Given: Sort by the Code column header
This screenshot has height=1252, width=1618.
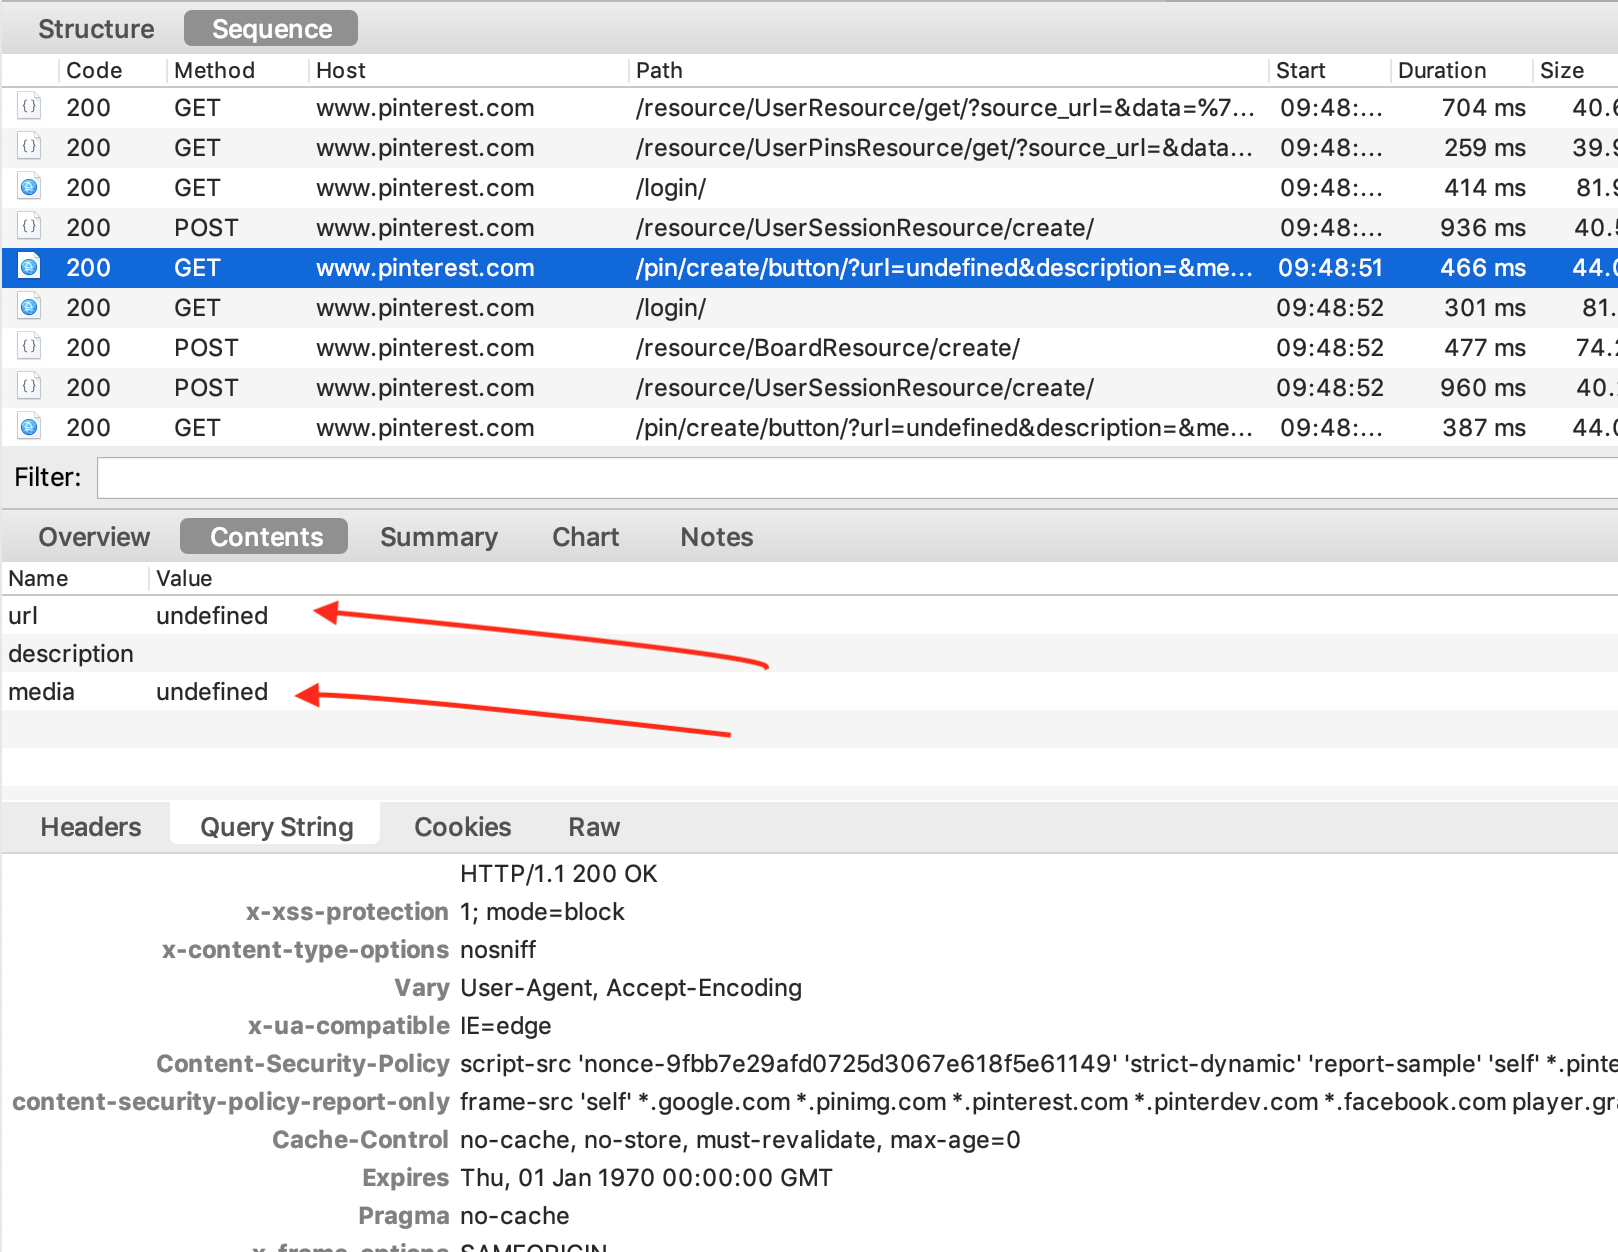Looking at the screenshot, I should tap(110, 70).
